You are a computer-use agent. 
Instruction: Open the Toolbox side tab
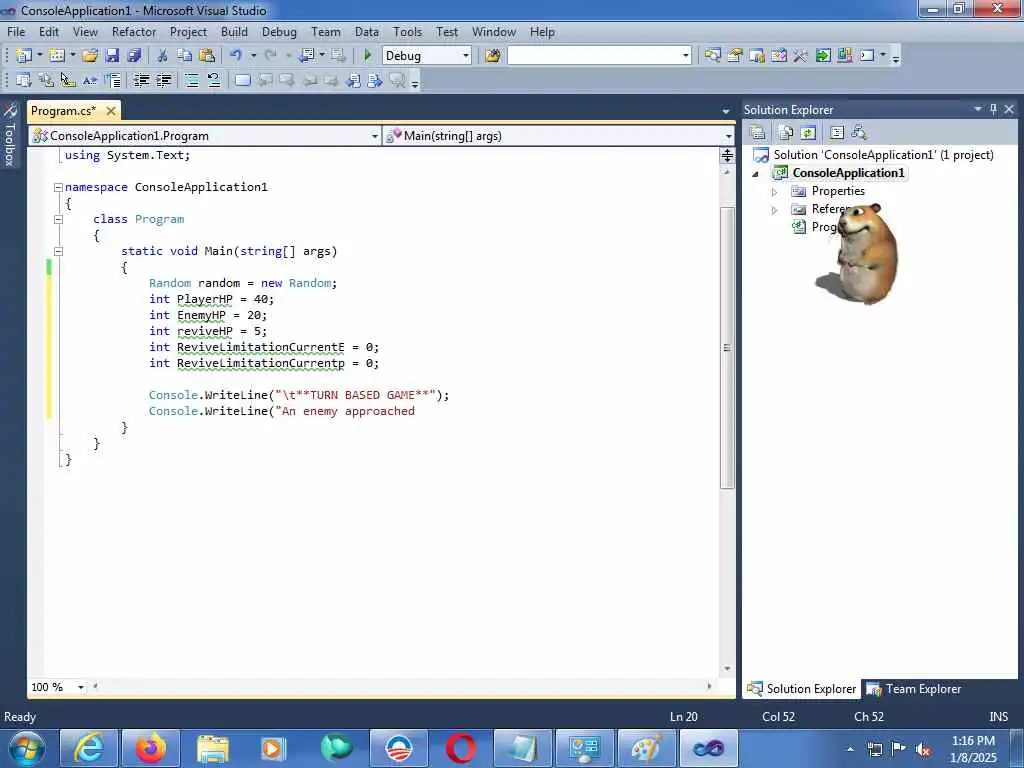coord(10,136)
